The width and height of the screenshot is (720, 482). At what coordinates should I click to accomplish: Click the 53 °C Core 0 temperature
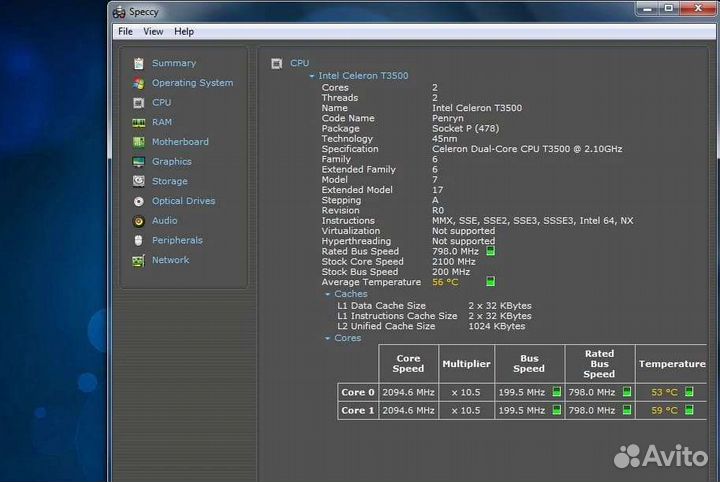664,392
